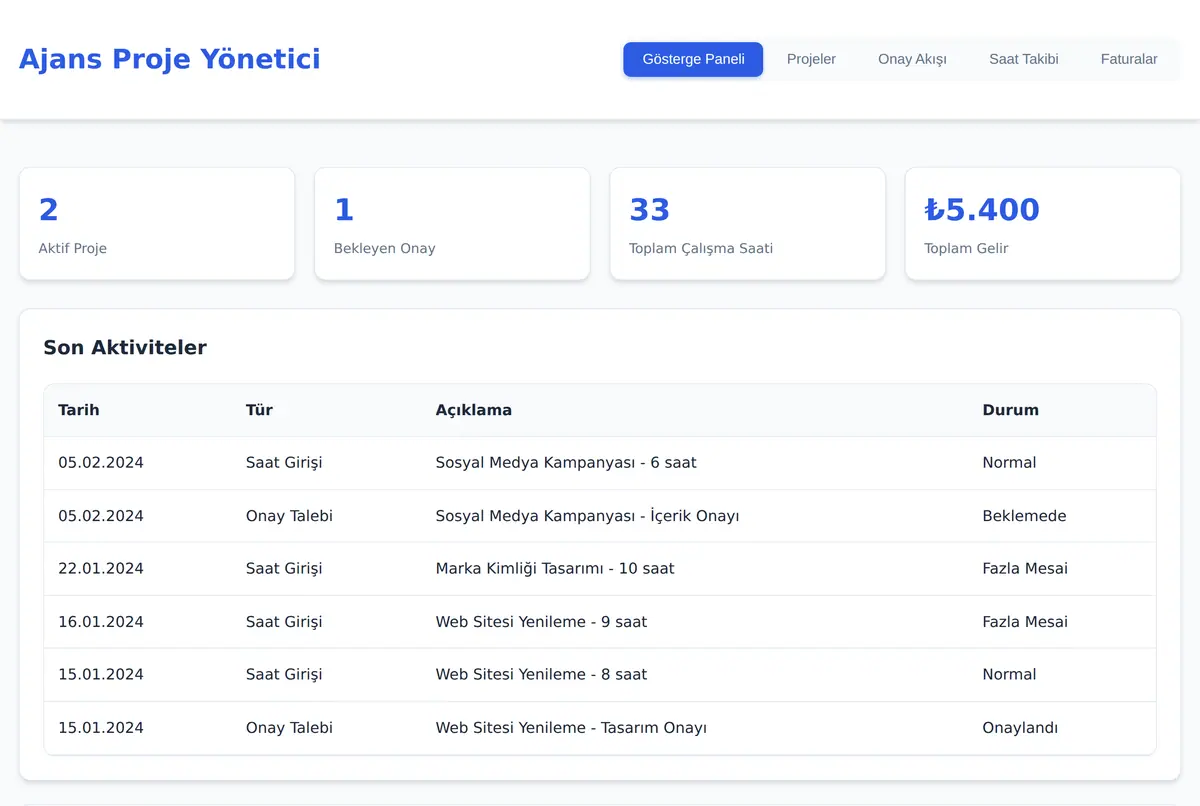Click the Durum column header
Screen dimensions: 1200x806
coord(1011,410)
